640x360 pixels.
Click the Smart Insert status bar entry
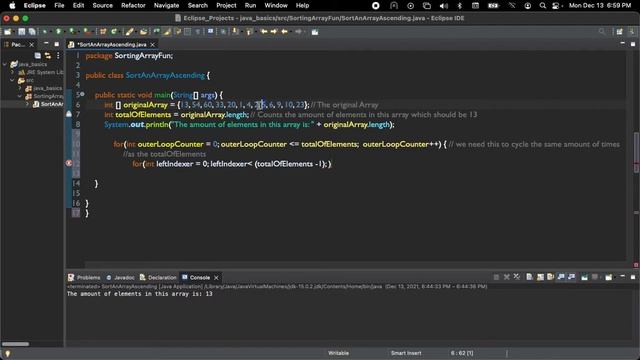406,353
